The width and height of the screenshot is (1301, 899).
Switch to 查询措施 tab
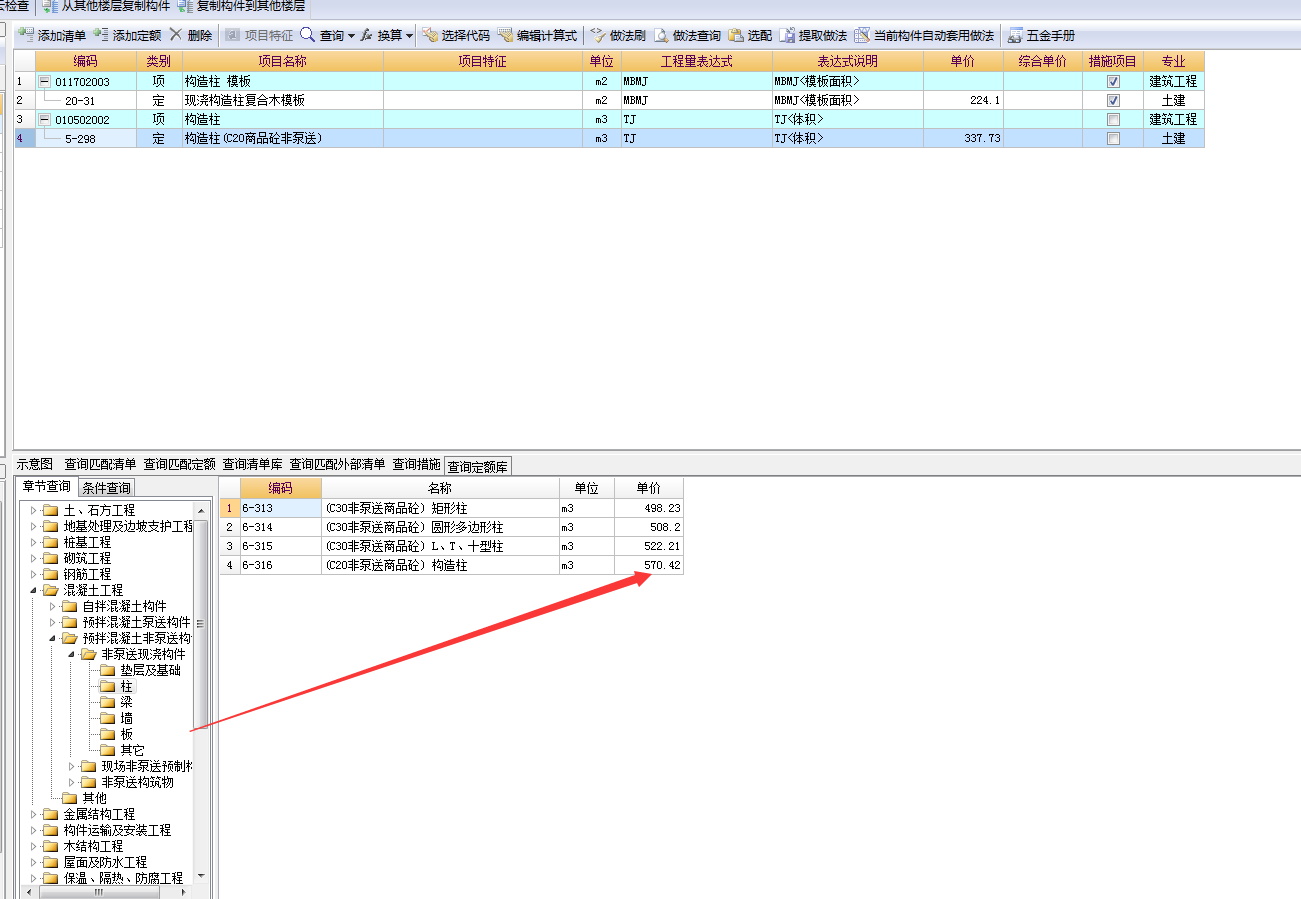tap(416, 464)
